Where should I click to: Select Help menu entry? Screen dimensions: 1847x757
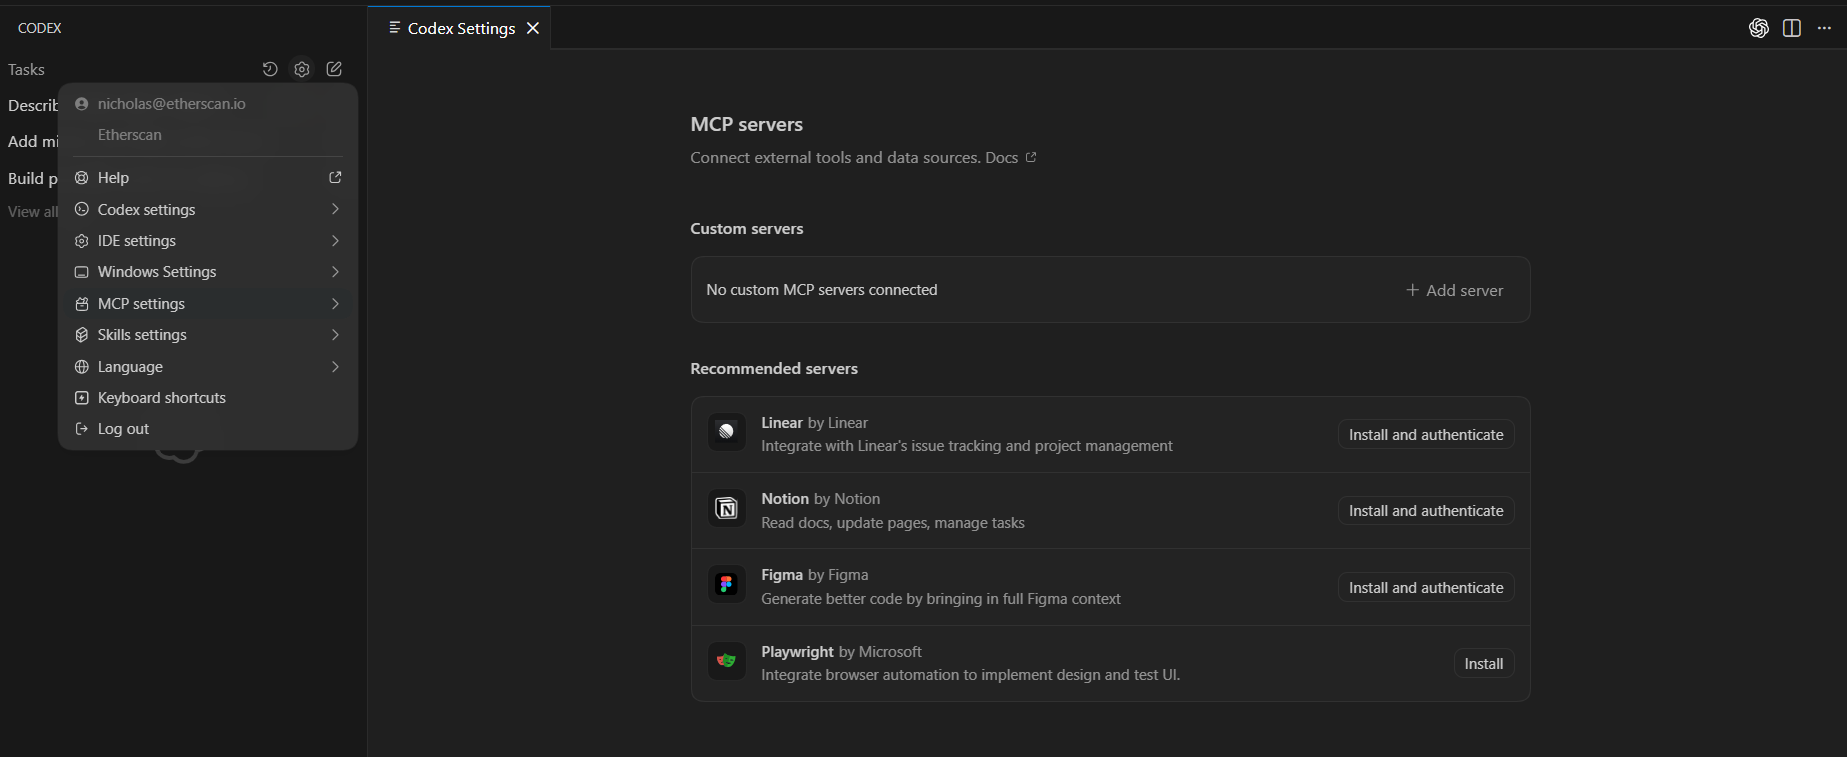pos(208,178)
